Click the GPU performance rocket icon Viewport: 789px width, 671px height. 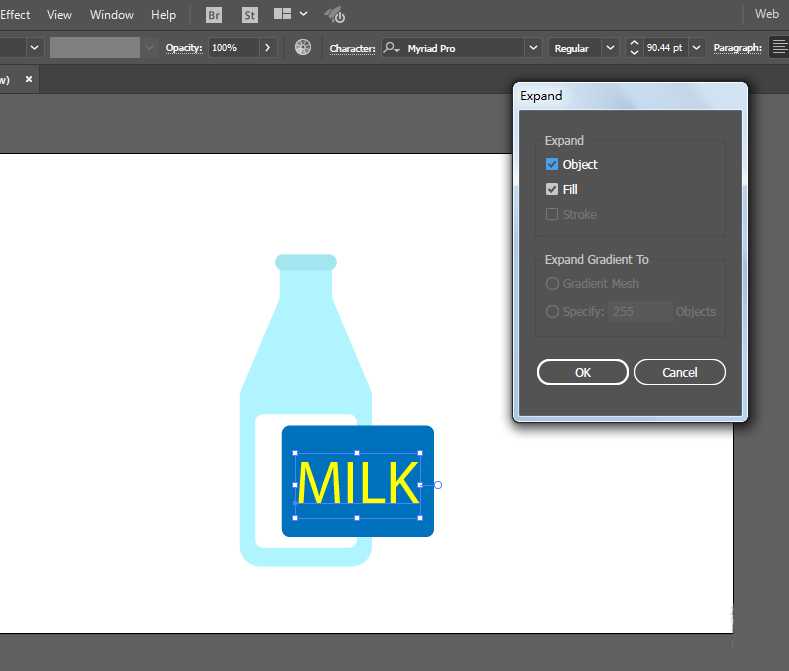337,15
